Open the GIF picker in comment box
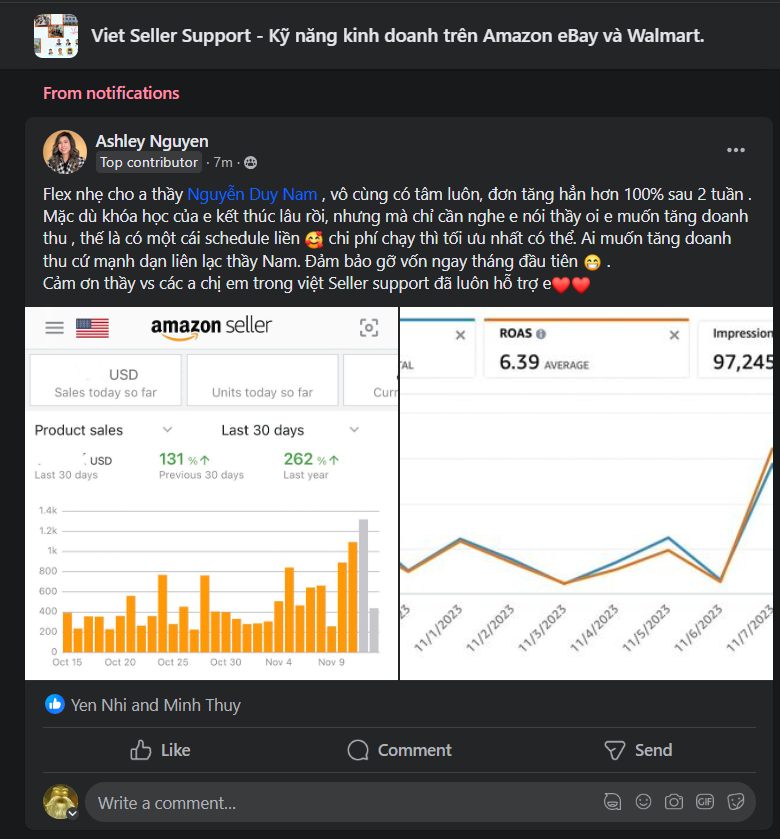 click(705, 802)
